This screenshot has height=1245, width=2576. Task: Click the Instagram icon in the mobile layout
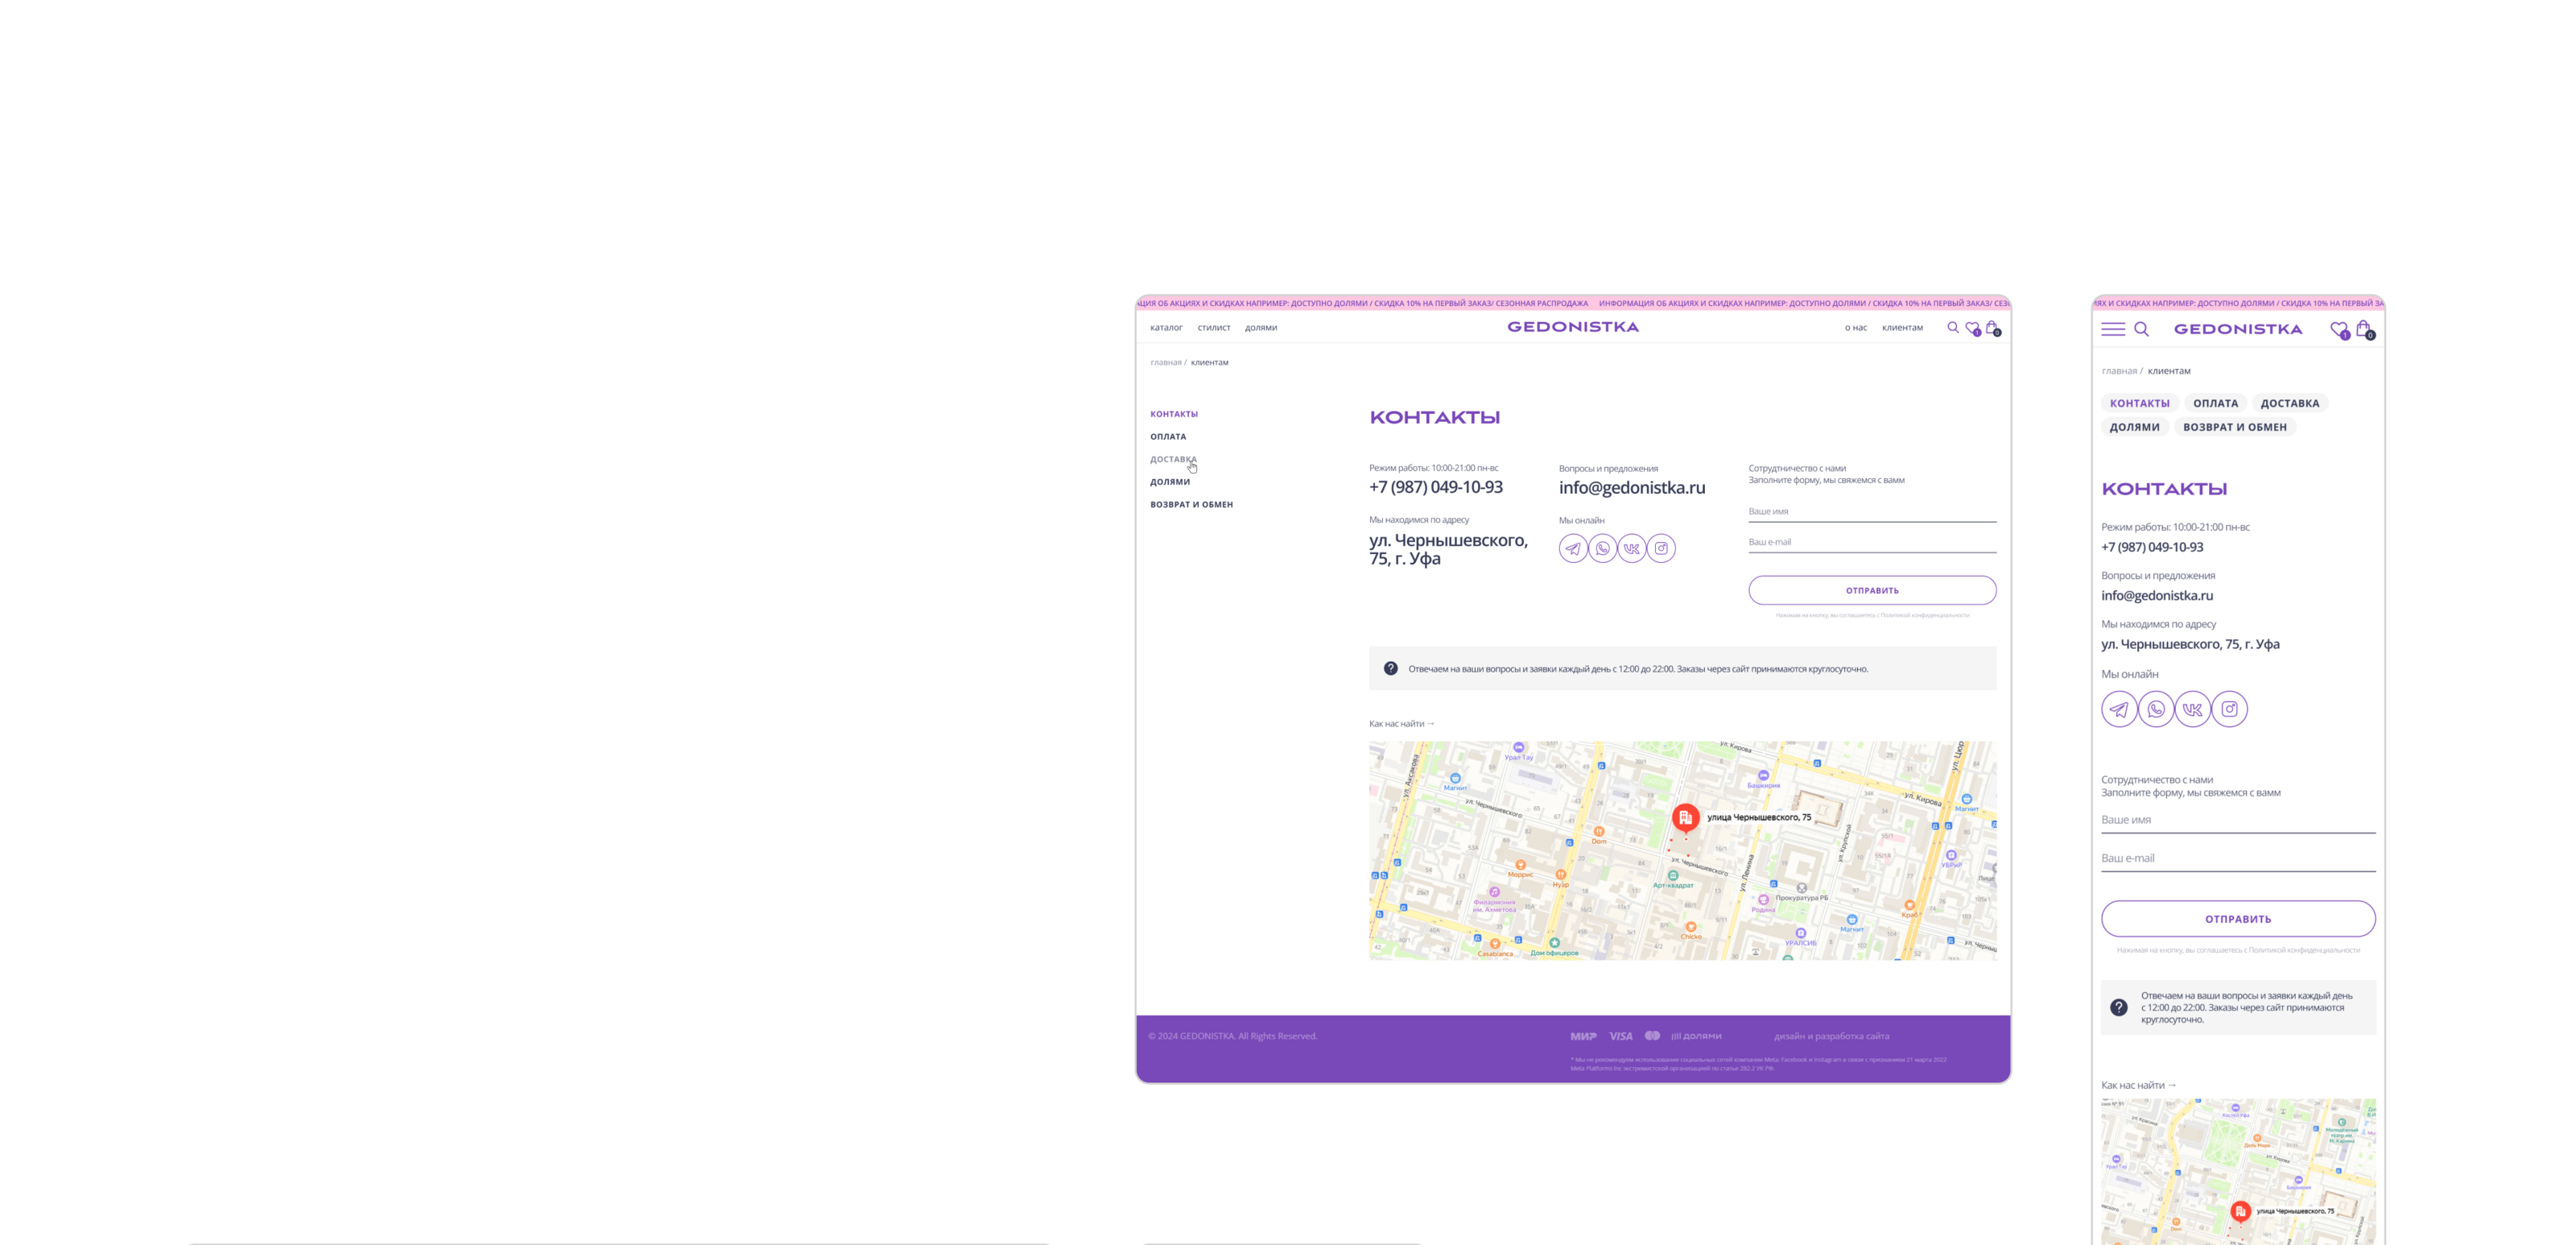pos(2229,709)
